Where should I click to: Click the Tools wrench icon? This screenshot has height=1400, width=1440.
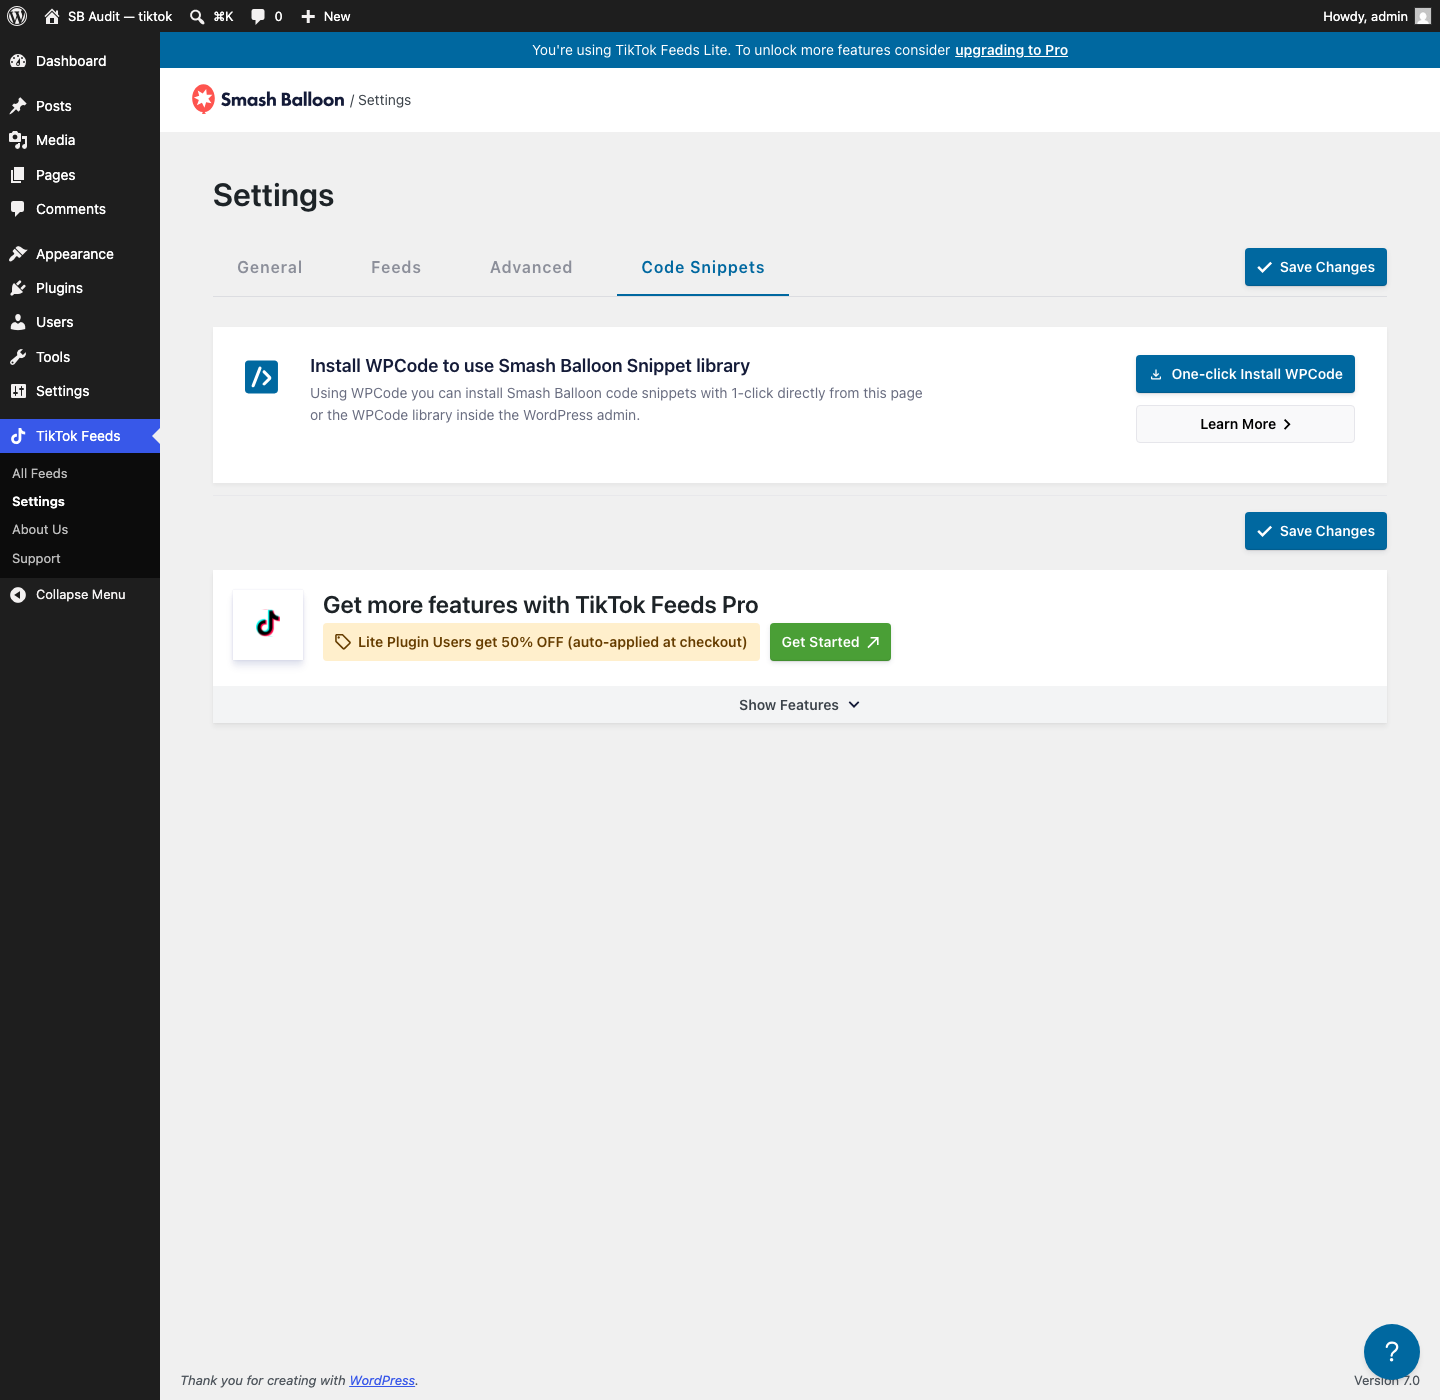[x=18, y=357]
